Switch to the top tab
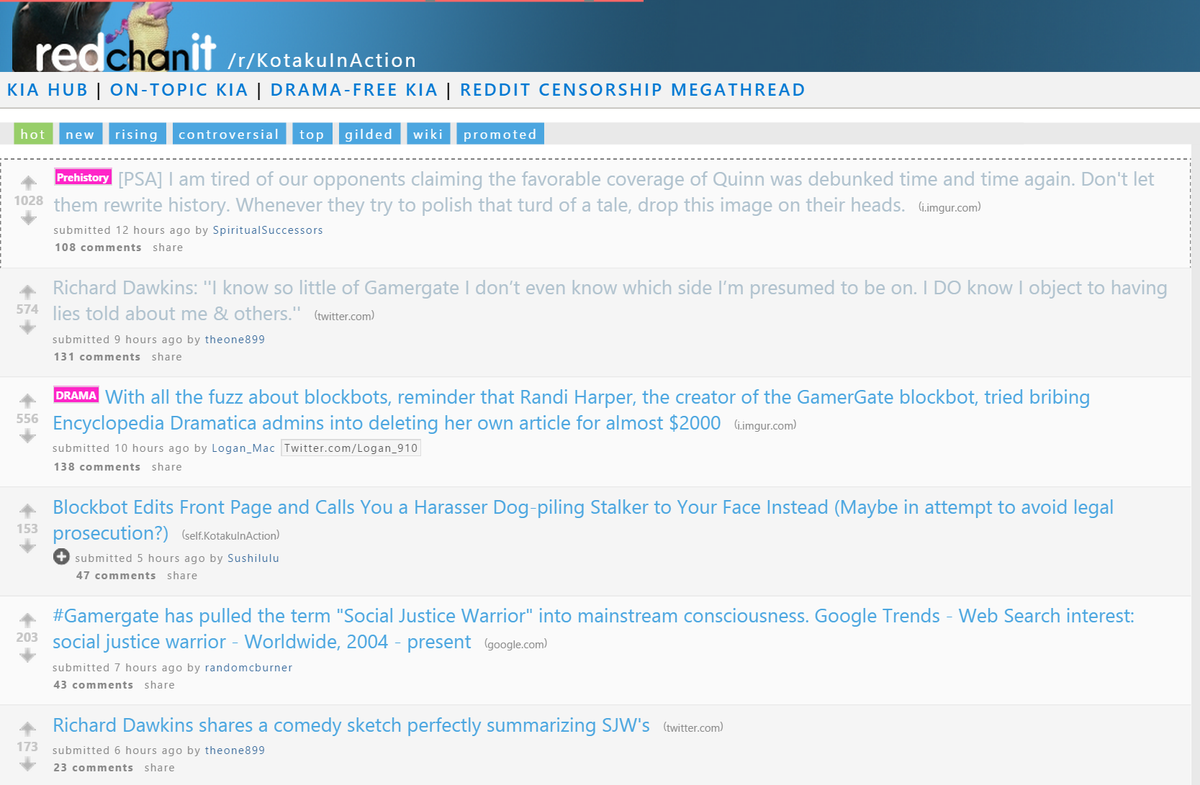Viewport: 1200px width, 785px height. (x=312, y=134)
